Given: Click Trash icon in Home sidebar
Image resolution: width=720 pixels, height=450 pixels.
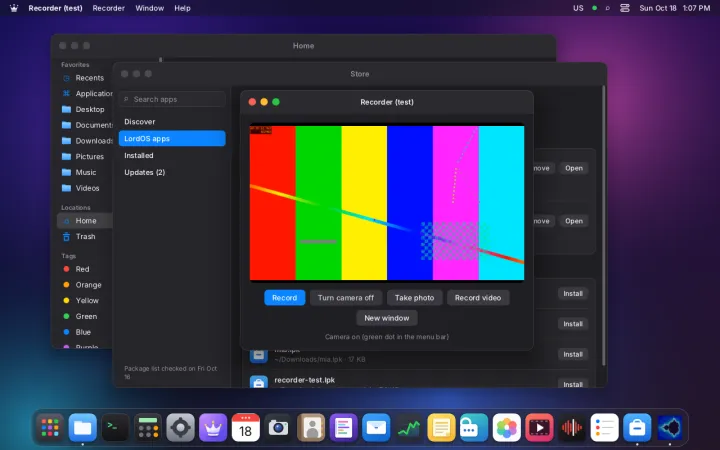Looking at the screenshot, I should 67,236.
